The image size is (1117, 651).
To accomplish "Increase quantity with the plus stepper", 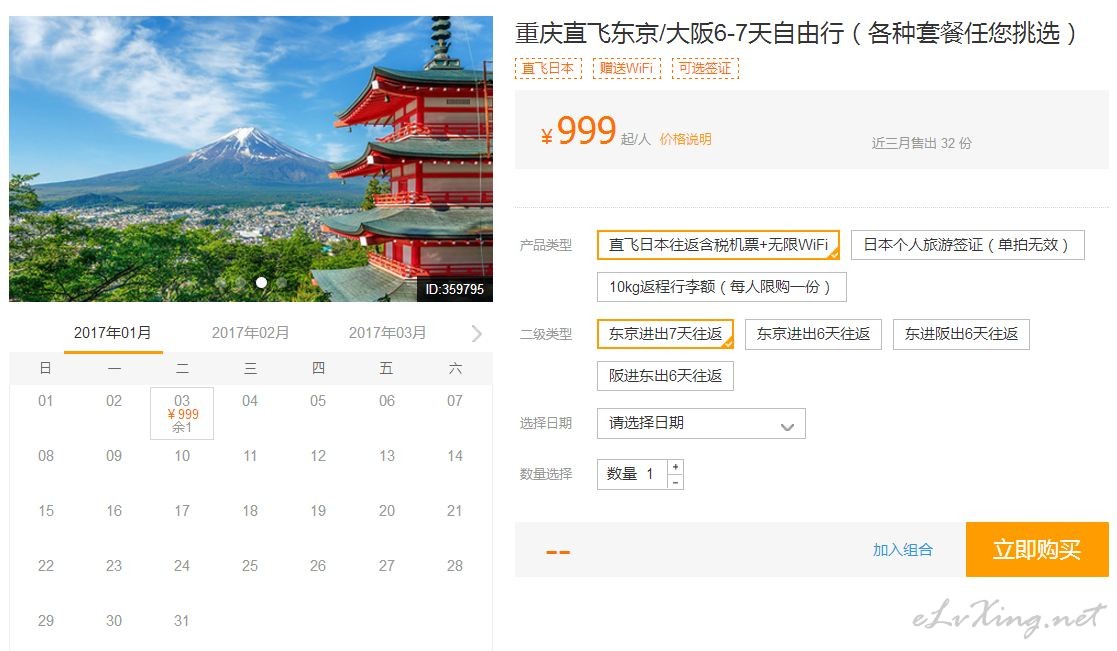I will click(x=675, y=467).
